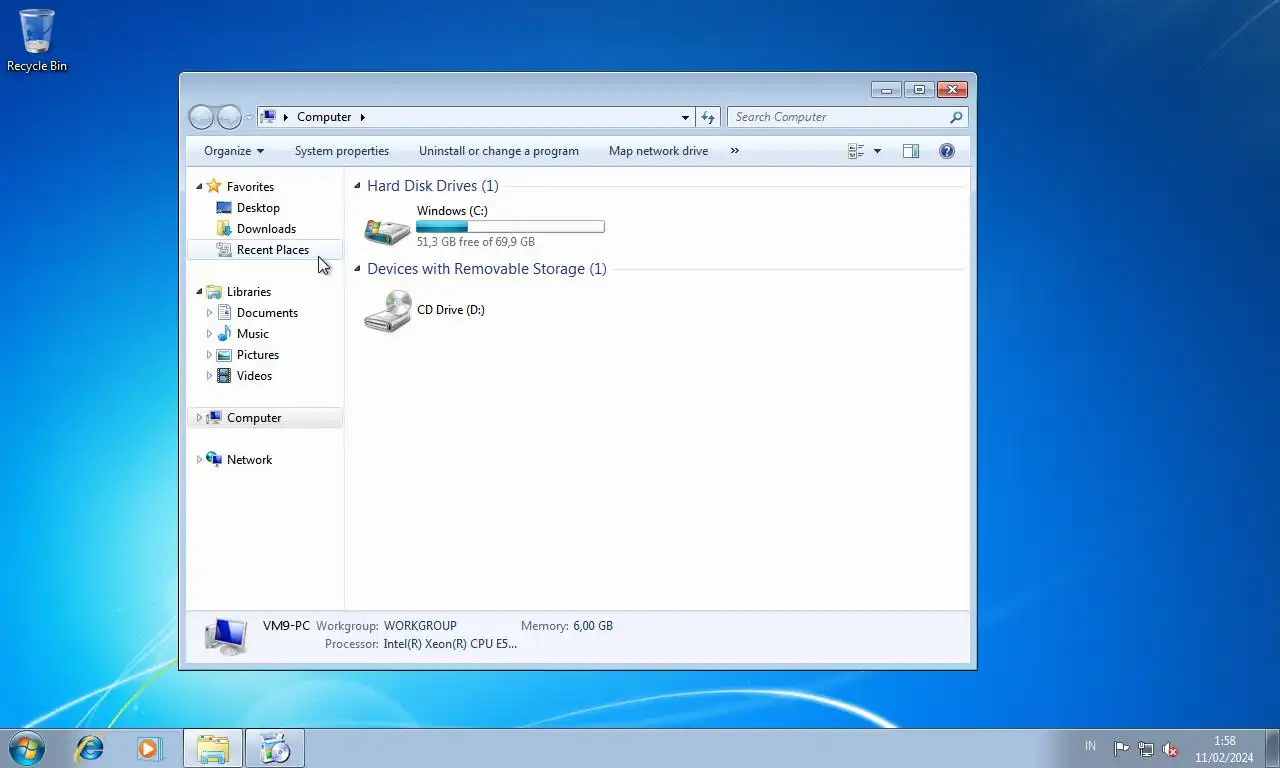Click the Windows Explorer taskbar button
Screen dimensions: 1280x768
[x=213, y=748]
